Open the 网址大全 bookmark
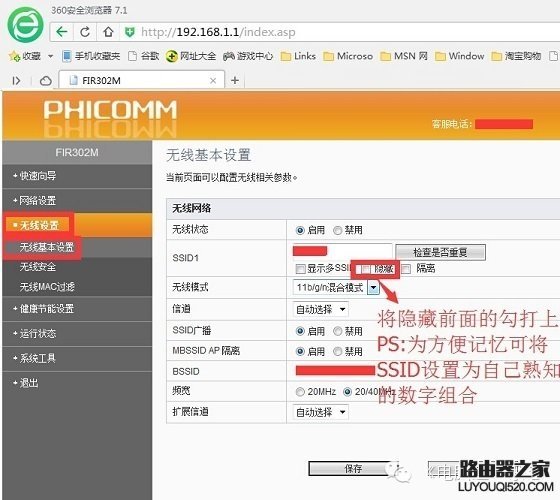The height and width of the screenshot is (500, 560). [x=191, y=56]
